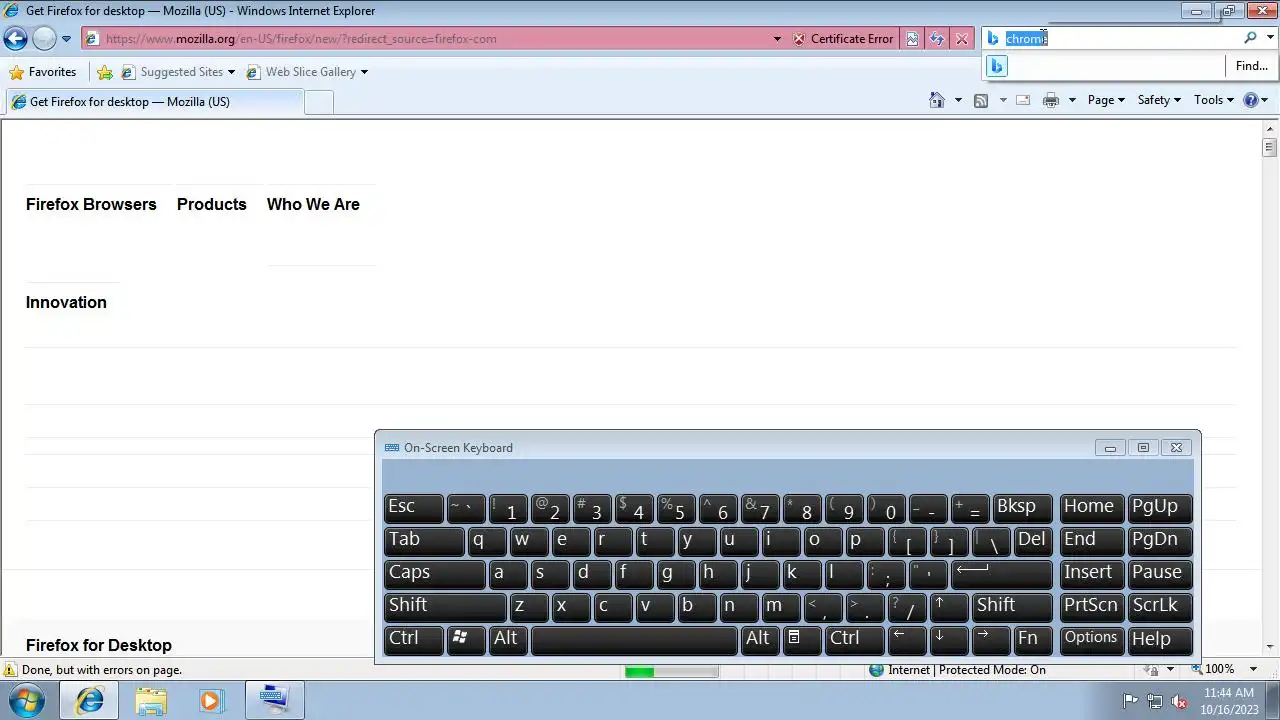Open Compatibility View icon in address bar
The image size is (1280, 720).
912,39
